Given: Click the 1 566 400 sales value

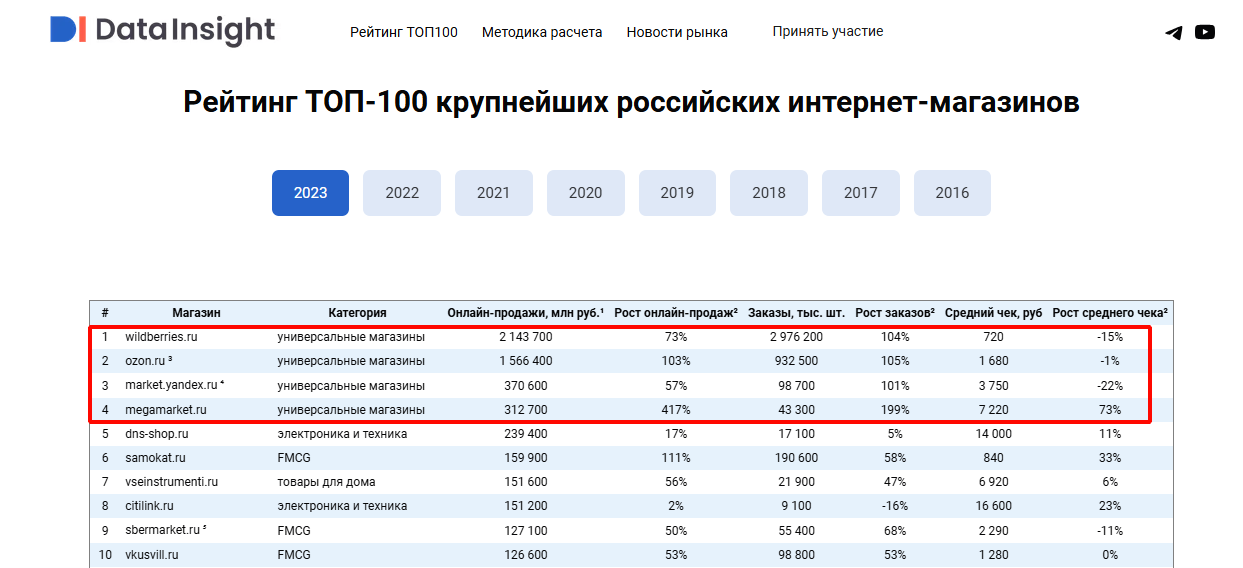Looking at the screenshot, I should (525, 361).
